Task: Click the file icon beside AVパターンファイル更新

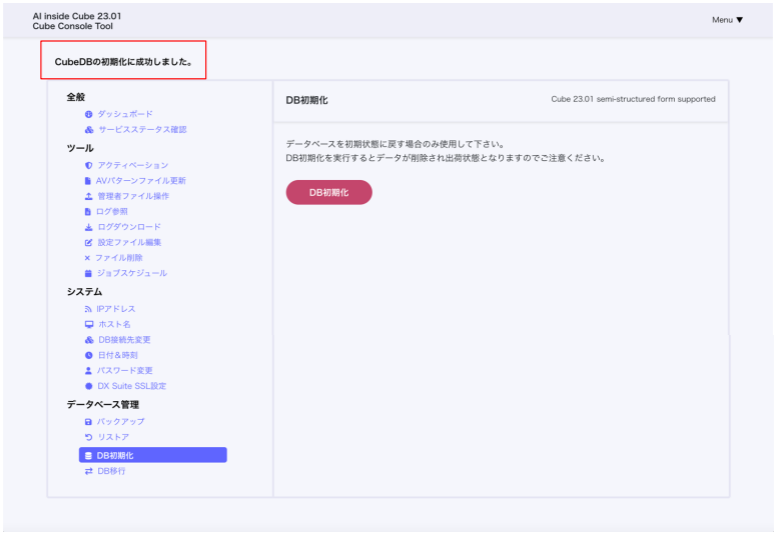Action: click(x=88, y=181)
